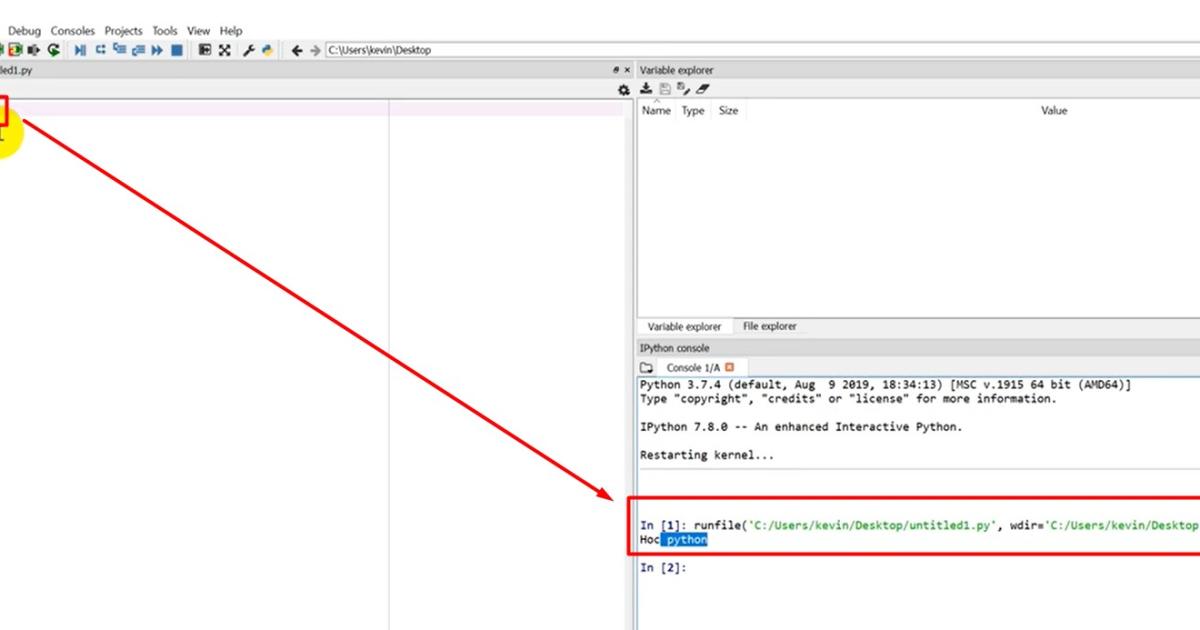Open the Help menu
Image resolution: width=1200 pixels, height=630 pixels.
(231, 31)
